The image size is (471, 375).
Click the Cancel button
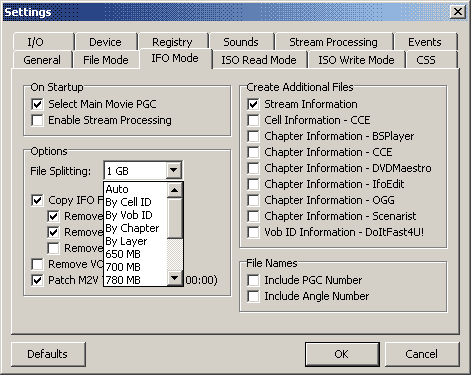[x=422, y=354]
